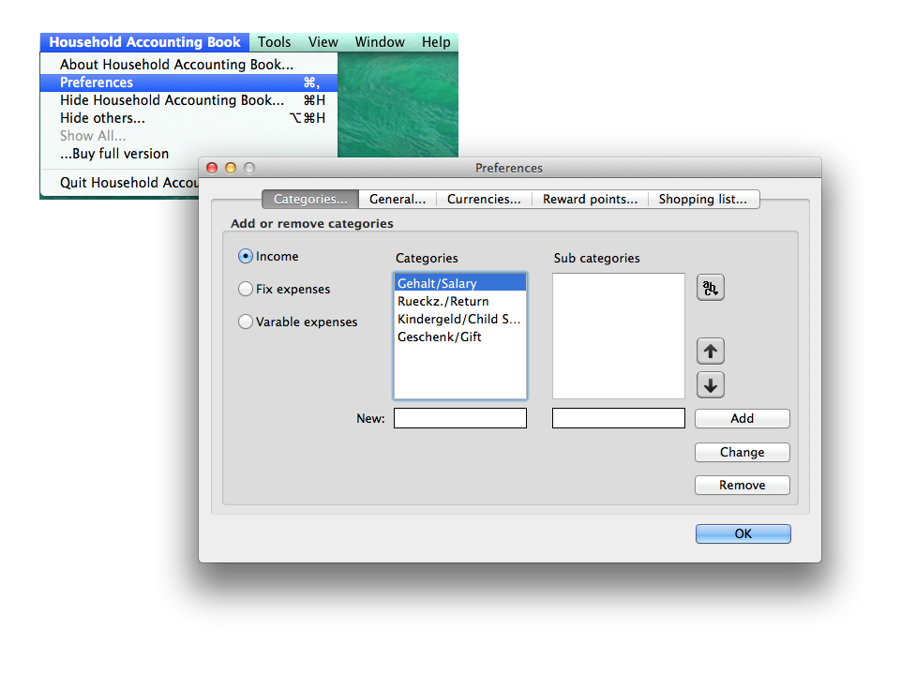This screenshot has width=900, height=675.
Task: Click the Change button
Action: pos(742,452)
